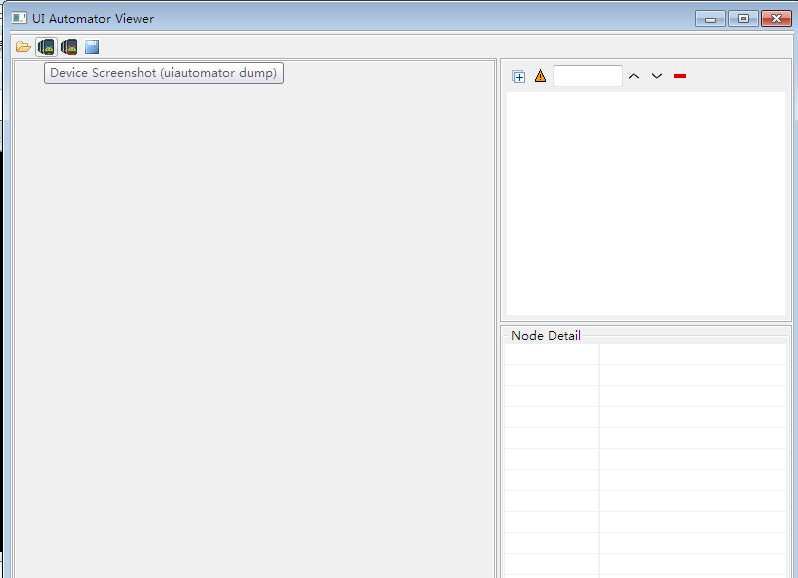Capture Device Screenshot (uiautomator dump)
The height and width of the screenshot is (578, 798).
pos(46,47)
